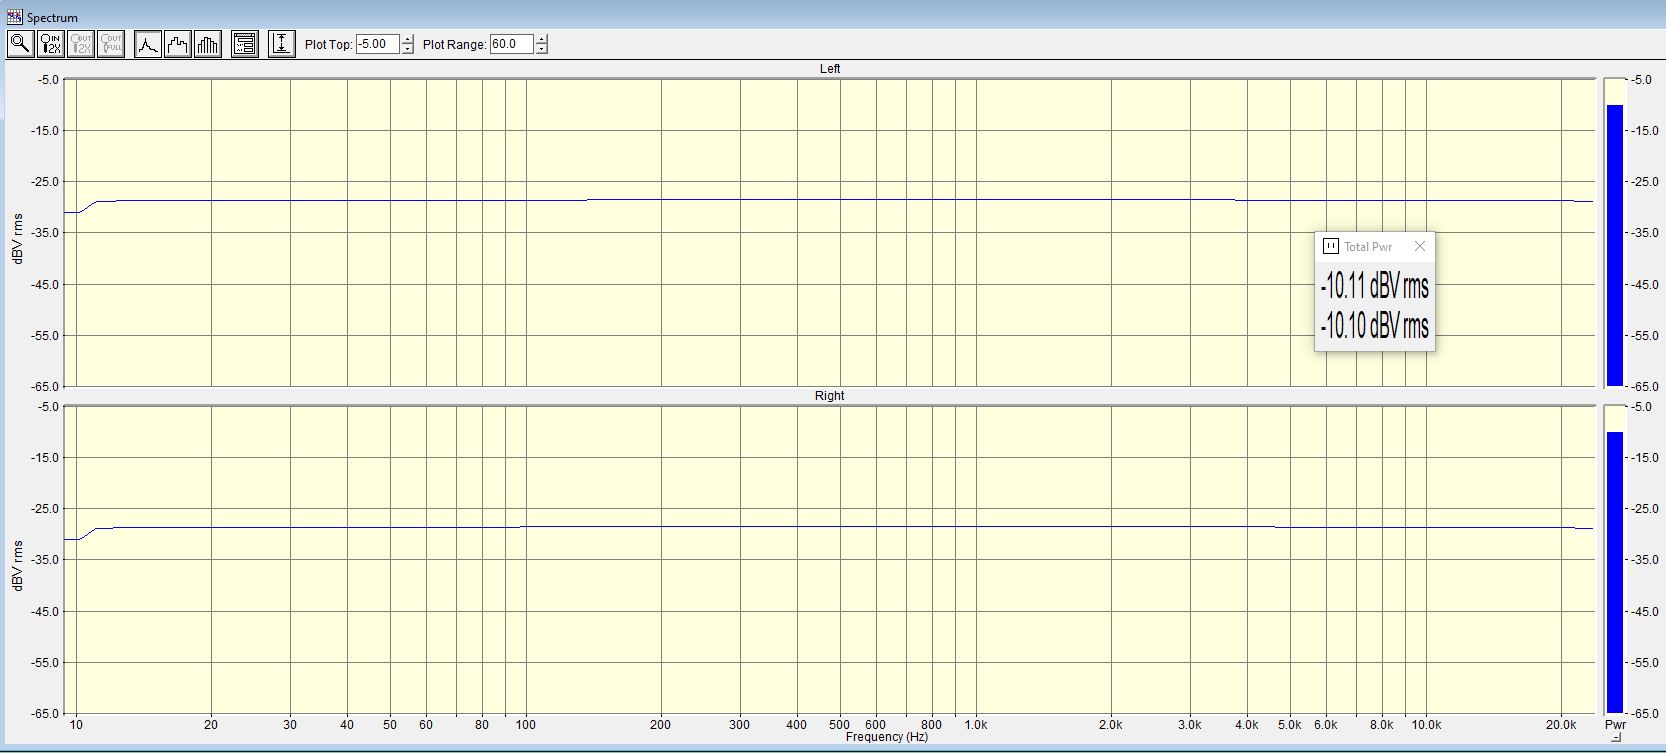
Task: Click the Total Pwr pause icon
Action: coord(1331,246)
